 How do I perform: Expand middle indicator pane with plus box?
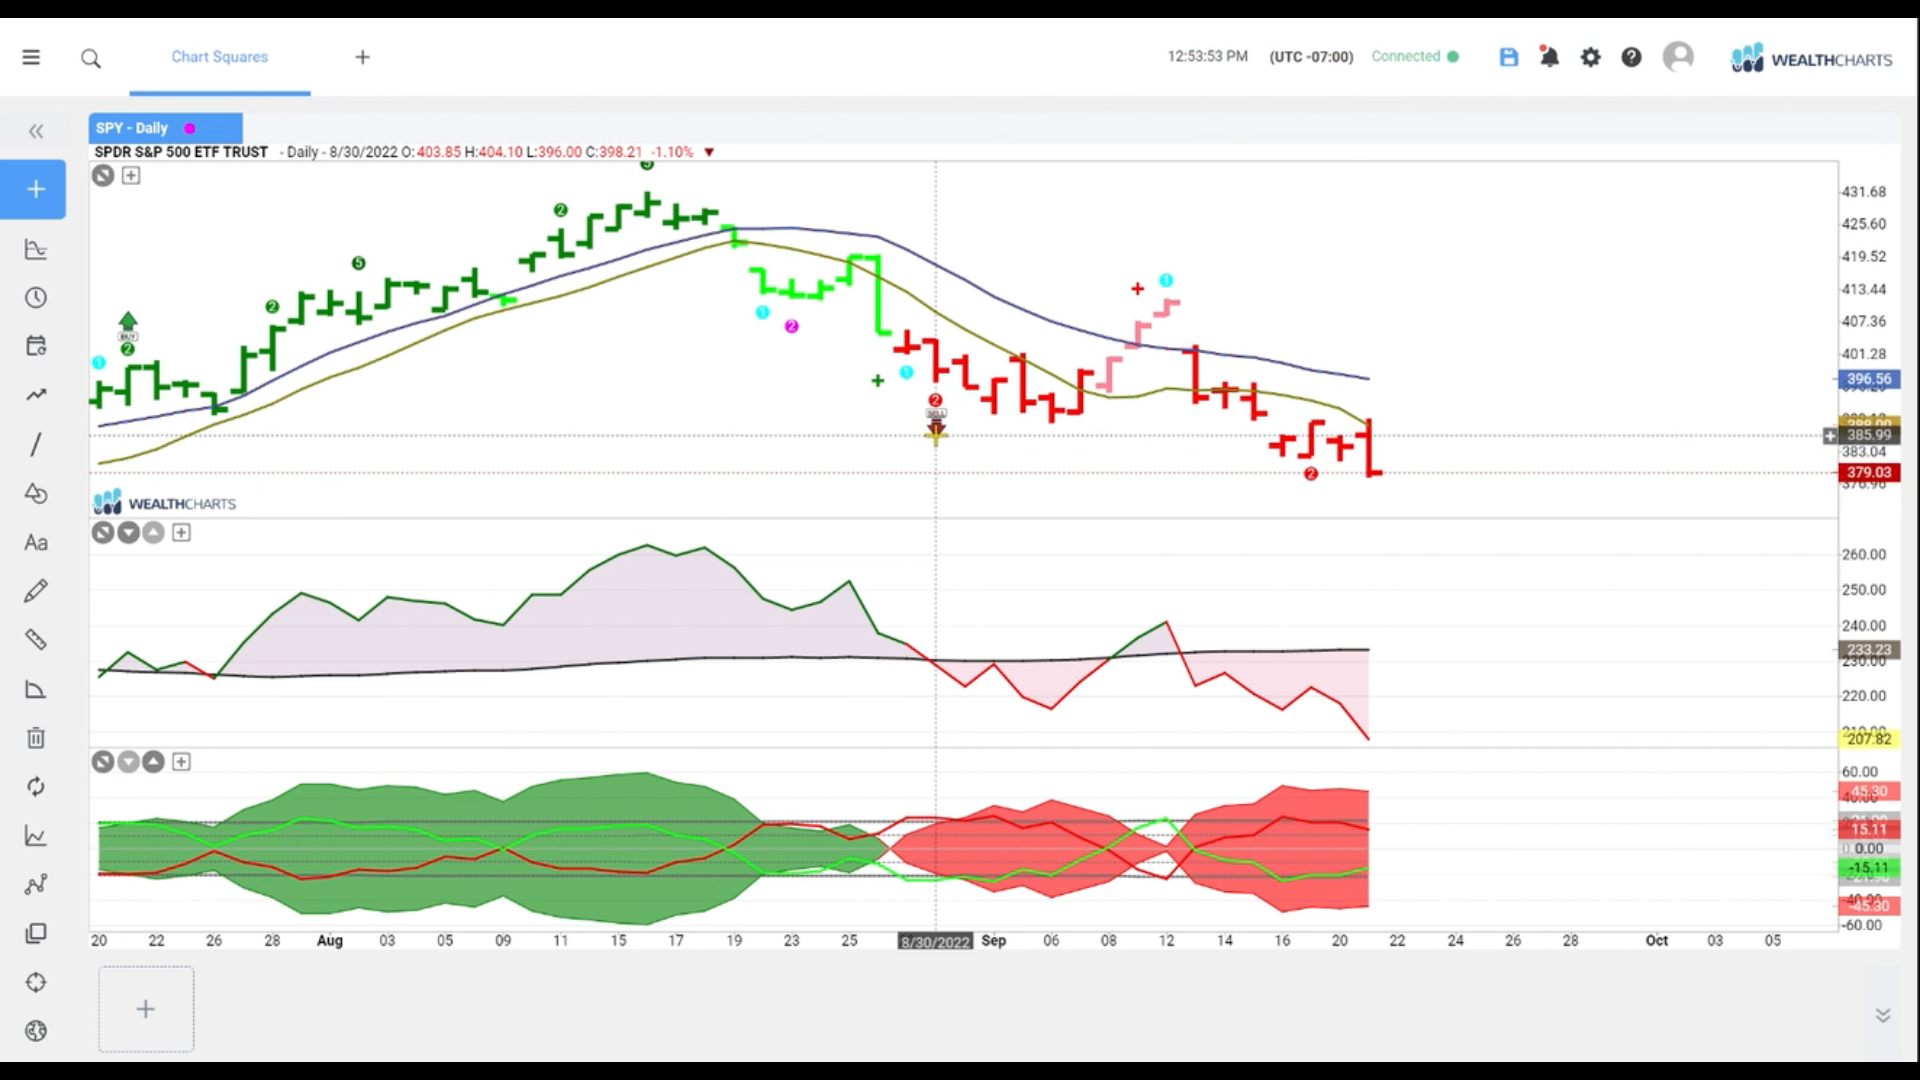tap(181, 533)
